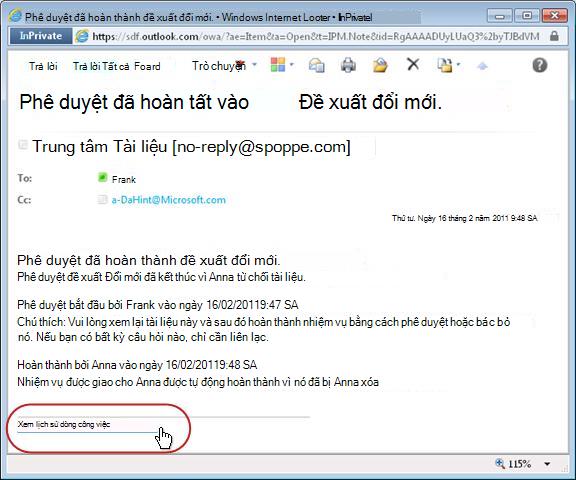
Task: Click the date Thứ tư Ngày 16 tháng 2
Action: [x=465, y=218]
